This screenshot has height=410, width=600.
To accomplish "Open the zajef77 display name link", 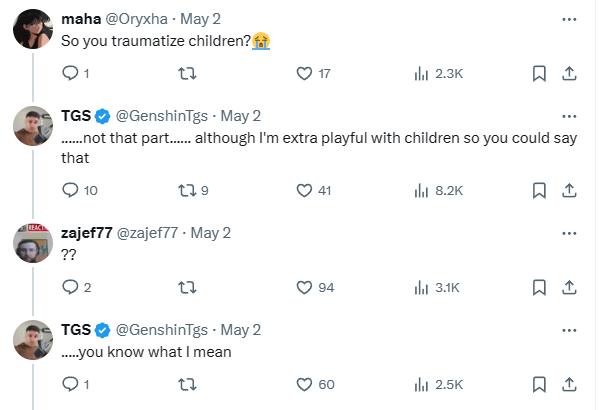I will tap(88, 233).
